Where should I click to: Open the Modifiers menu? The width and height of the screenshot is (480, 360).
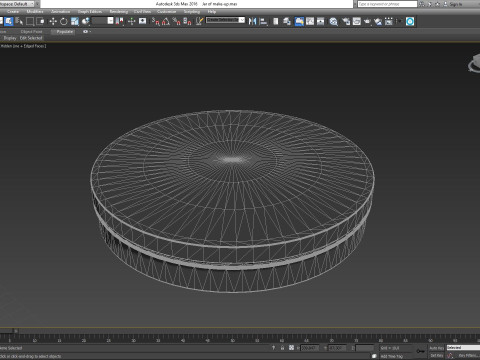click(x=35, y=12)
